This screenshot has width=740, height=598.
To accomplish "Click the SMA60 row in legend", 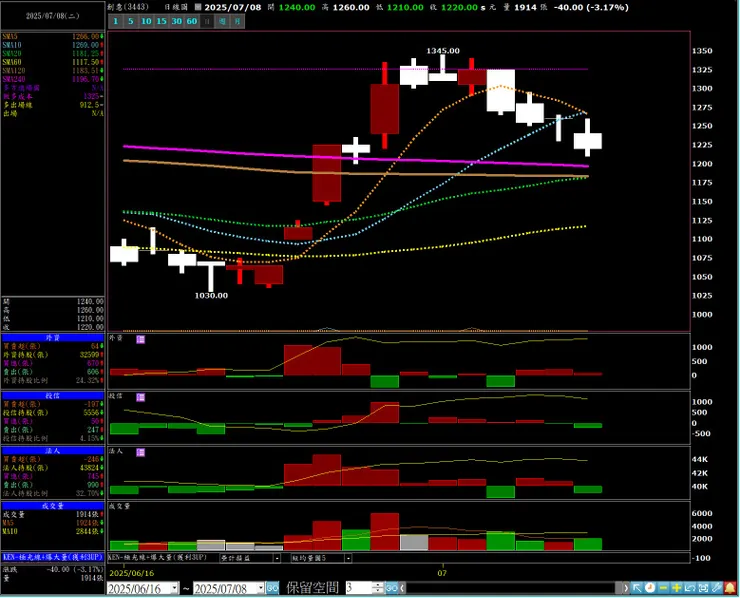I will 52,62.
